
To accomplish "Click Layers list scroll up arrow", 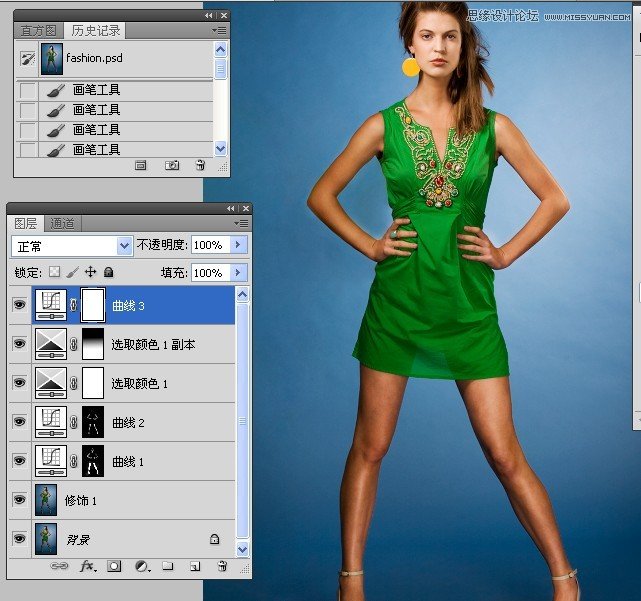I will (x=242, y=294).
